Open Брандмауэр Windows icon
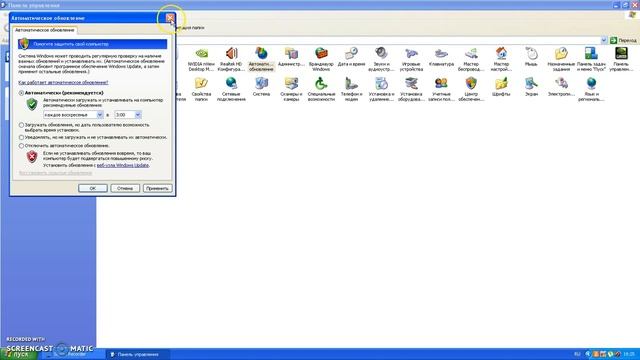This screenshot has width=640, height=360. [x=321, y=59]
